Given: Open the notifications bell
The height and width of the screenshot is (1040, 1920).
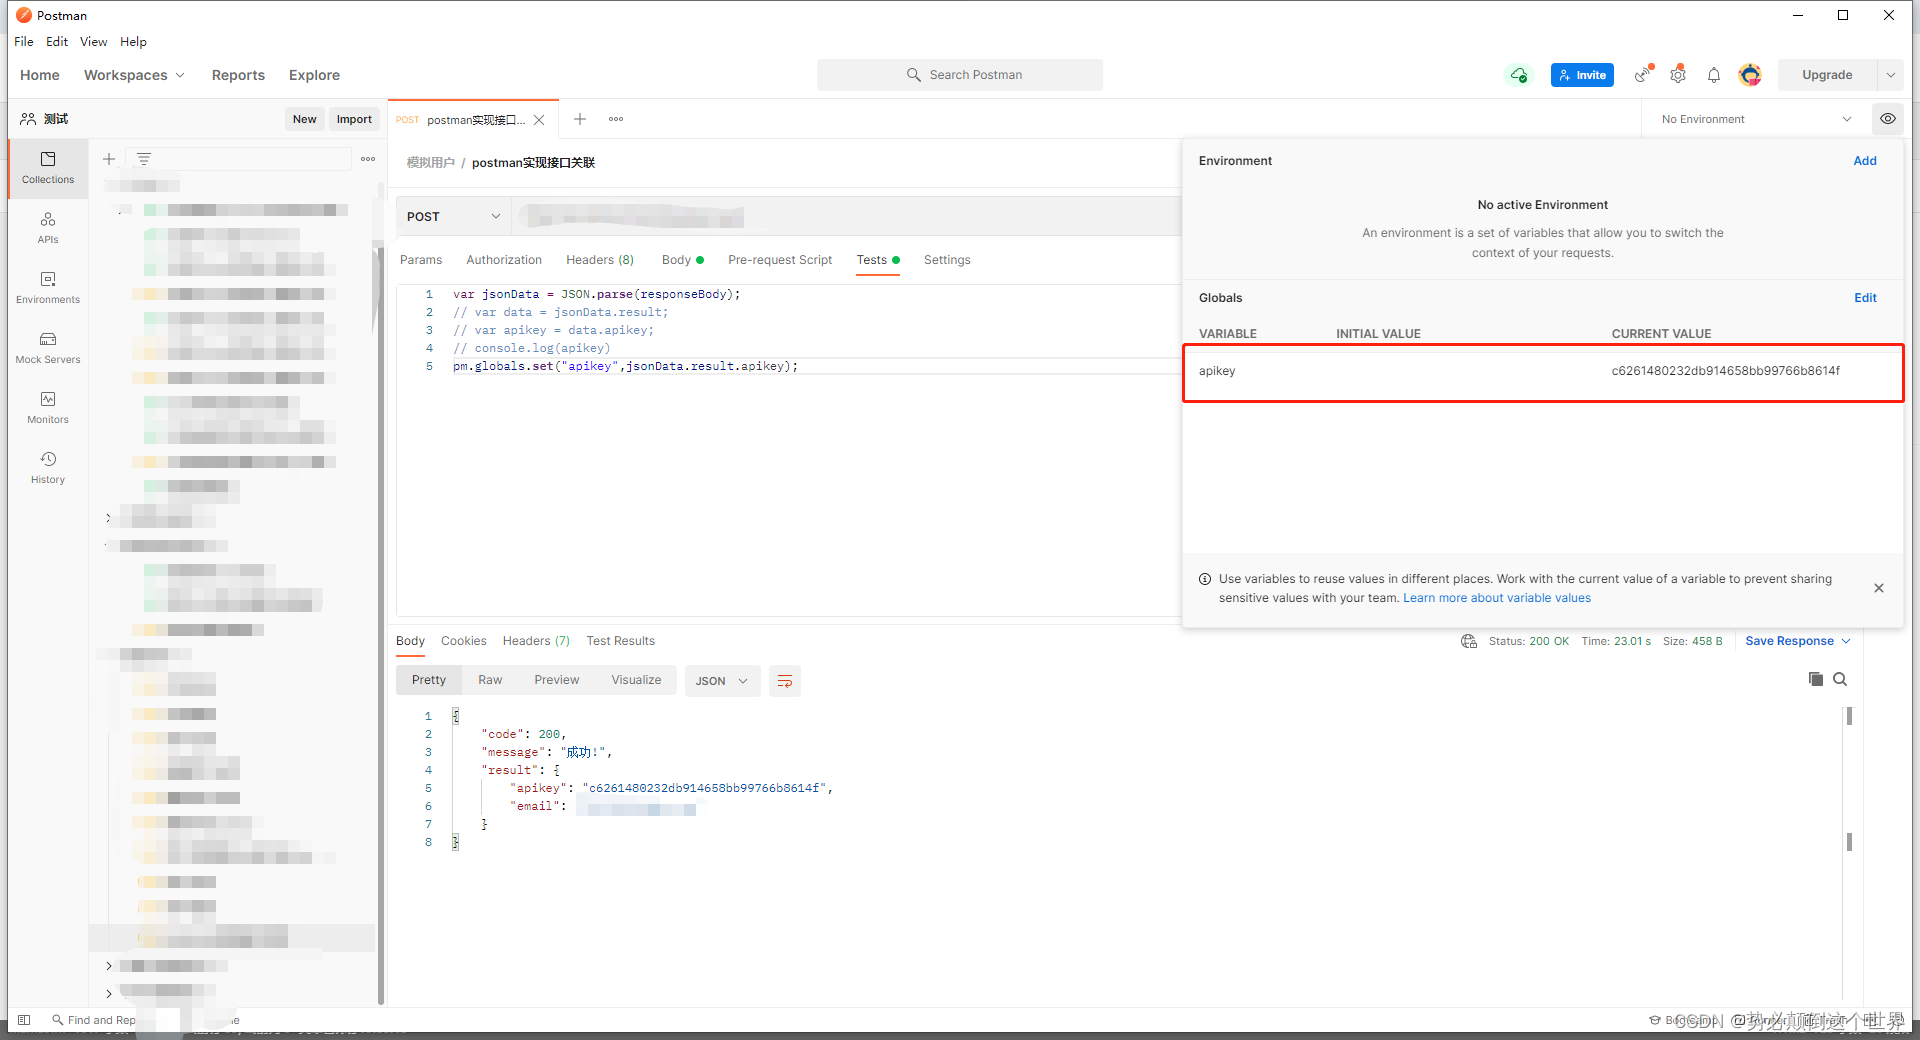Looking at the screenshot, I should coord(1714,75).
